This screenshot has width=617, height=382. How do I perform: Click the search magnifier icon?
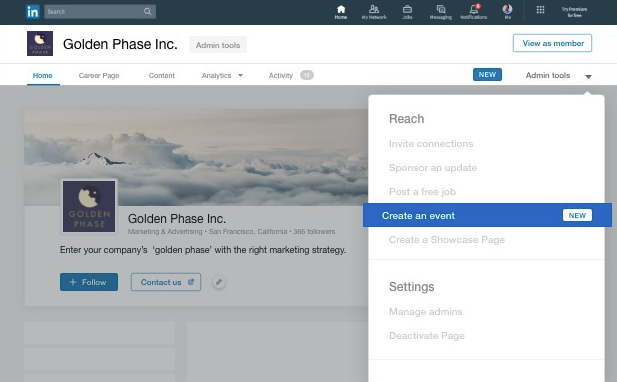coord(148,12)
